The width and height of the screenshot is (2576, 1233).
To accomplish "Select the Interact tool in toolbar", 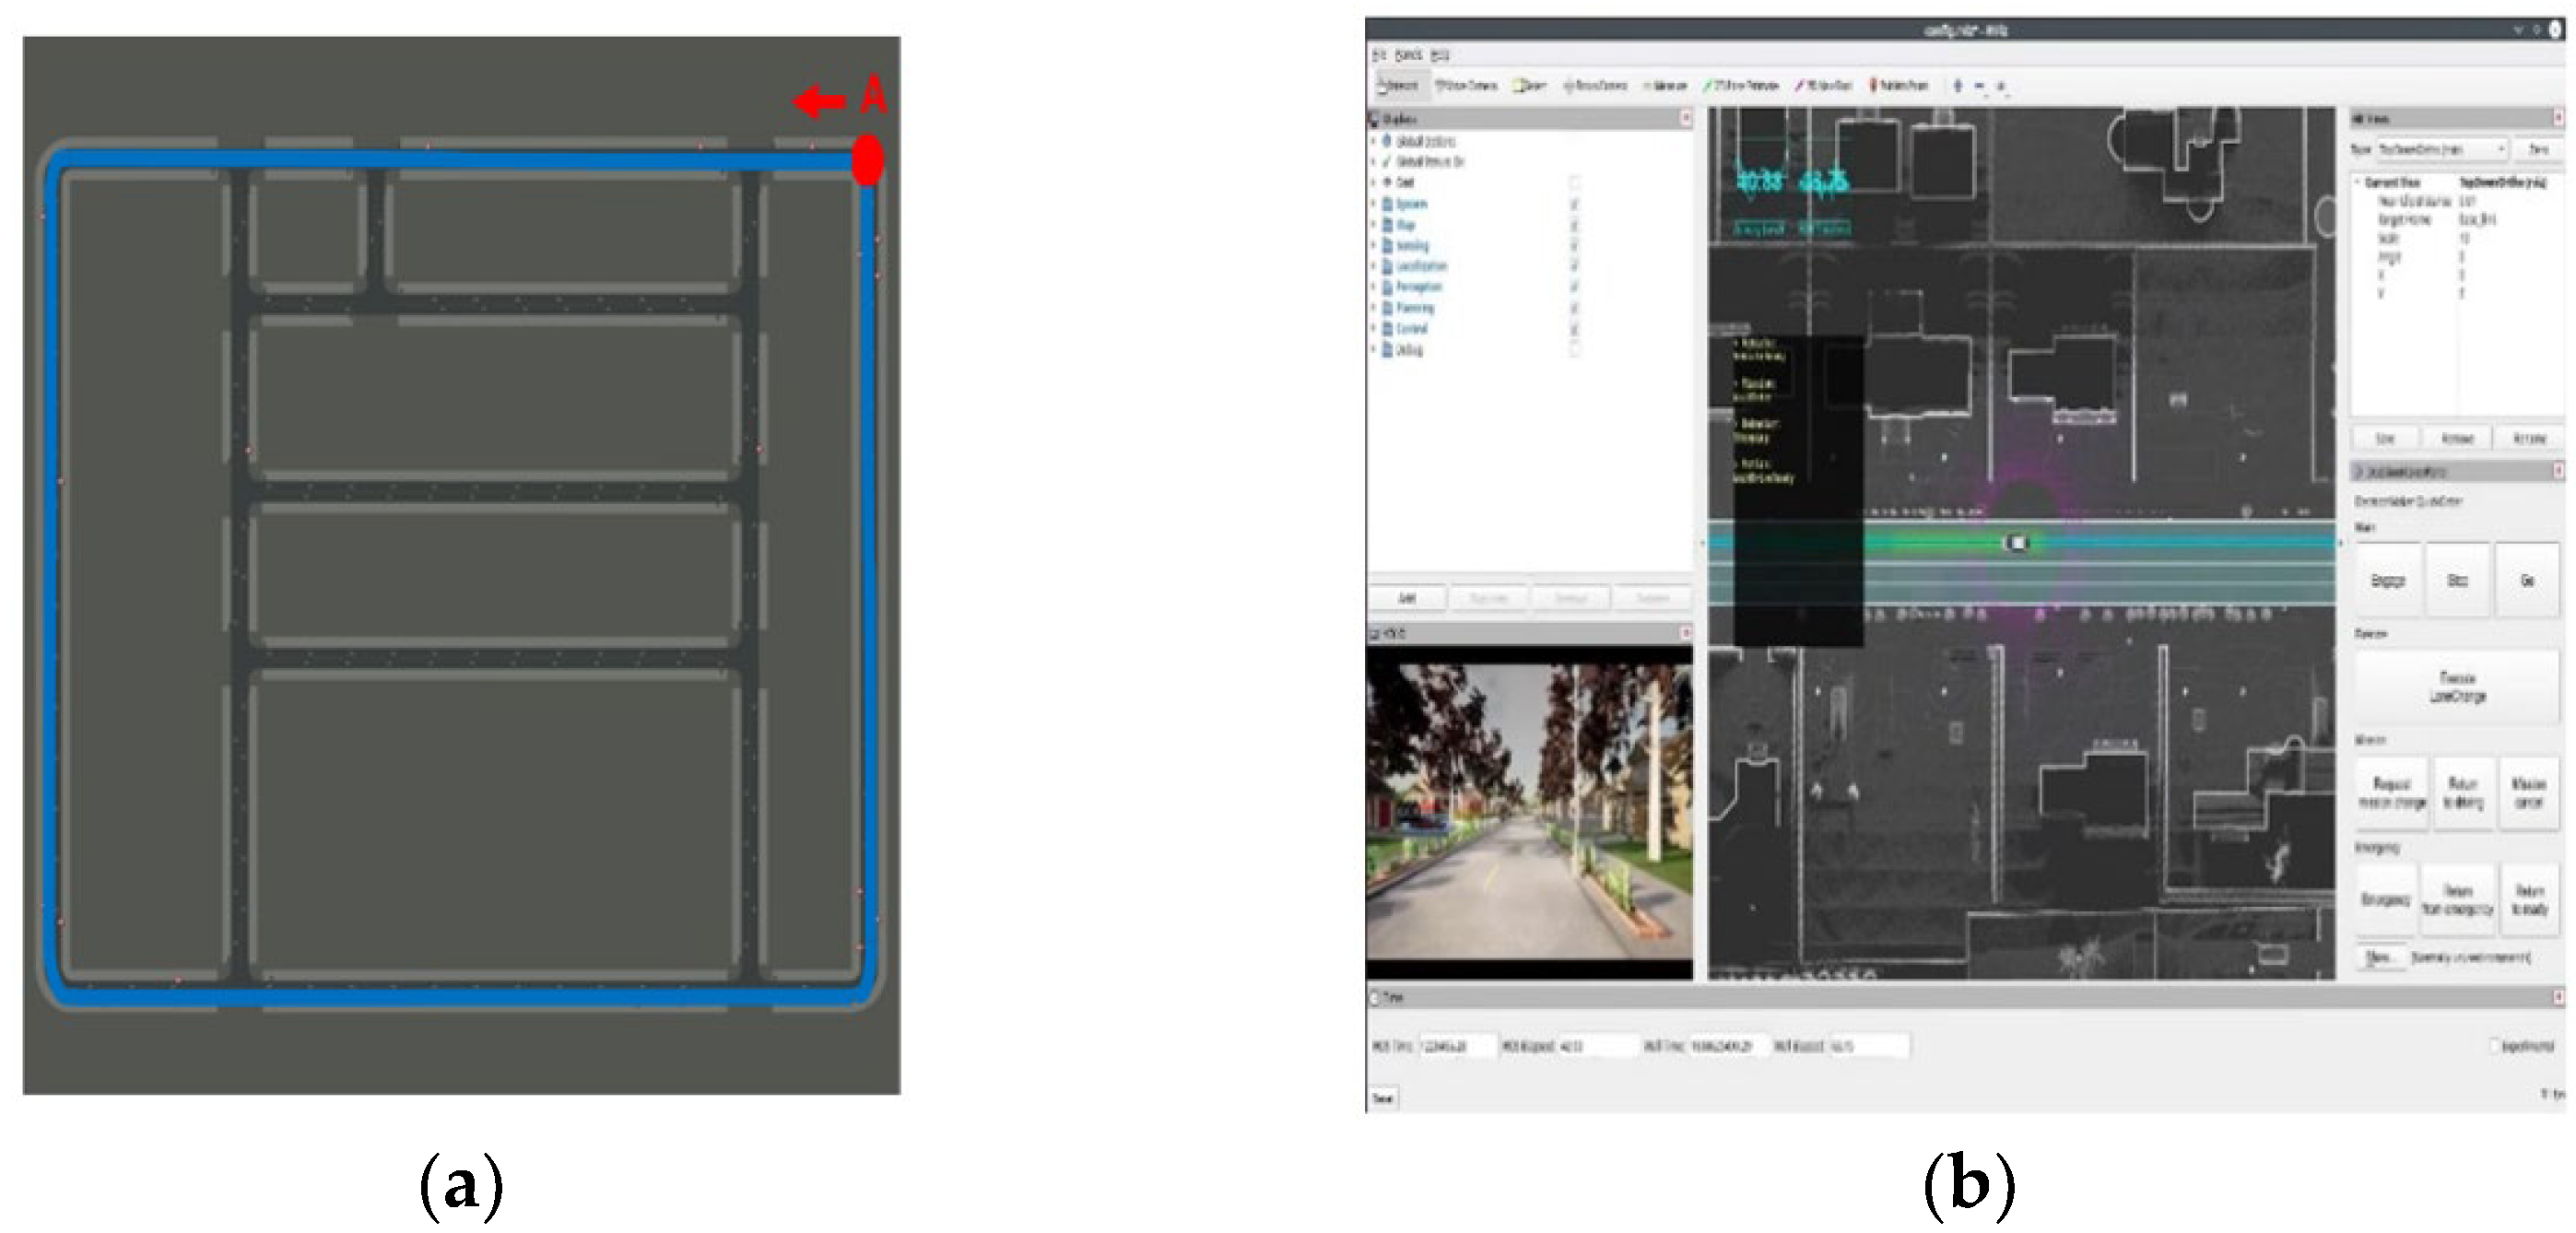I will [x=1400, y=86].
